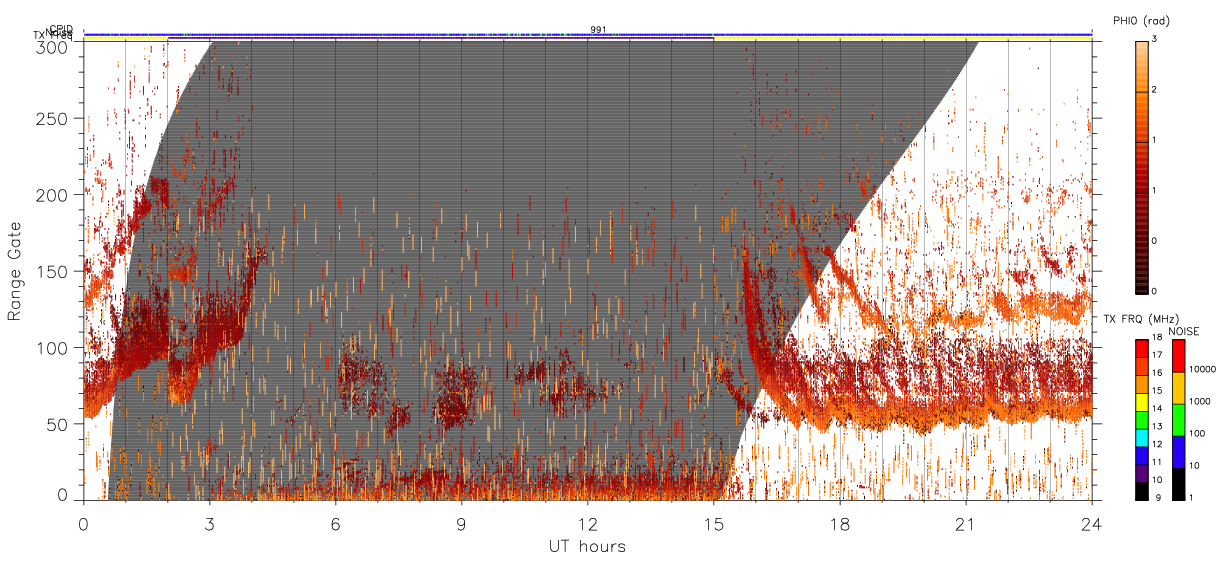Click x-axis tick label "21"
Screen dimensions: 1228x567
pos(965,523)
